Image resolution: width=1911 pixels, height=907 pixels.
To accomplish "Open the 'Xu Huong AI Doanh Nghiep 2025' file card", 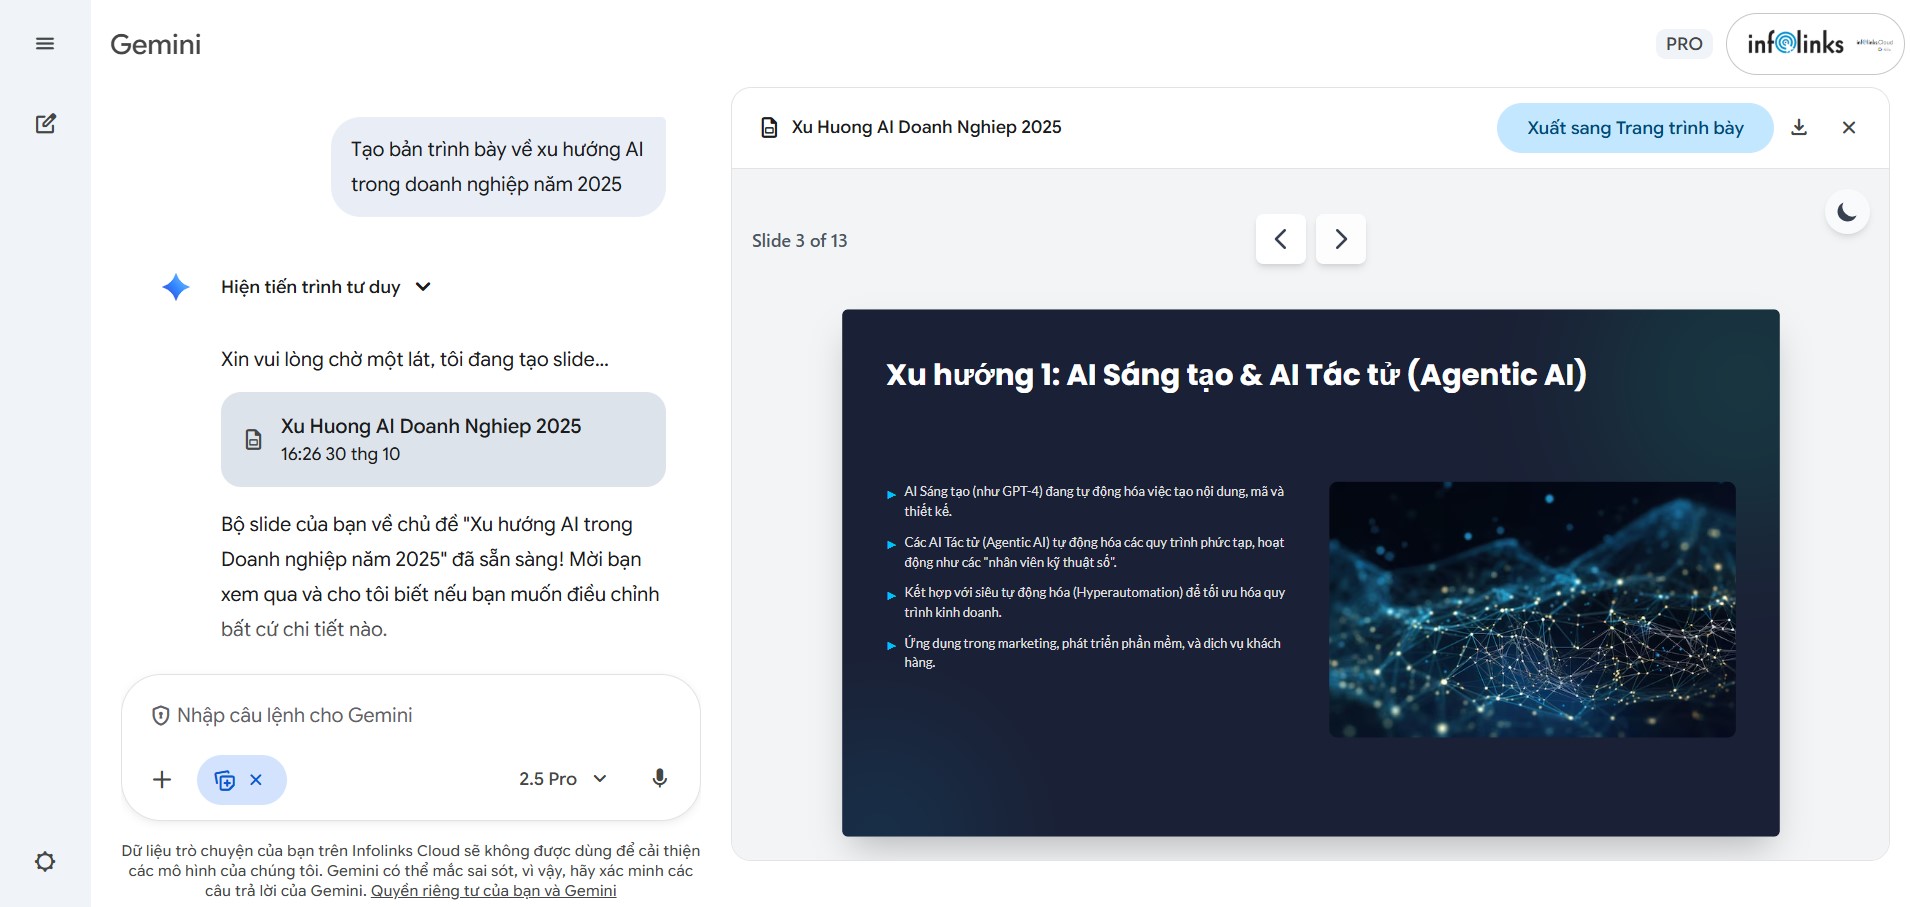I will click(x=442, y=439).
